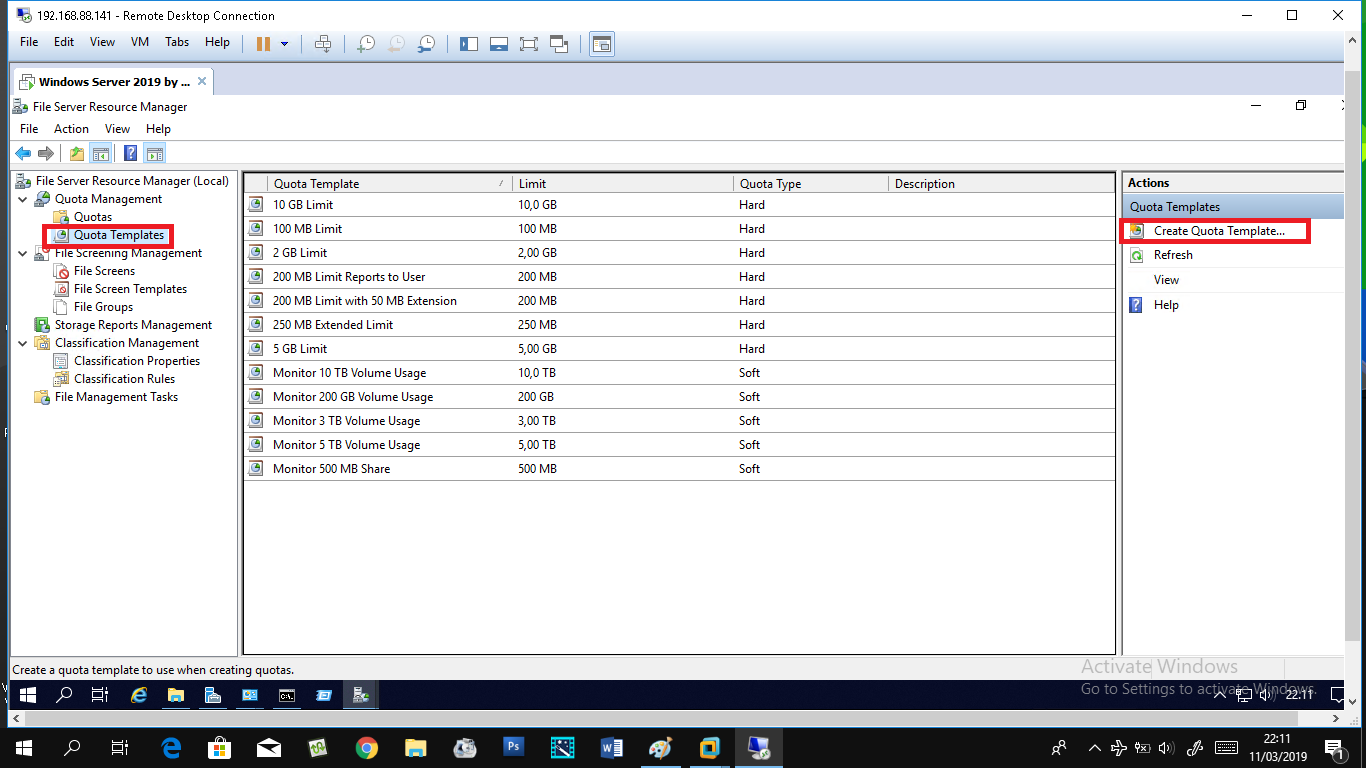Screen dimensions: 1366x768
Task: Click the console view icon in VMware toolbar
Action: click(602, 43)
